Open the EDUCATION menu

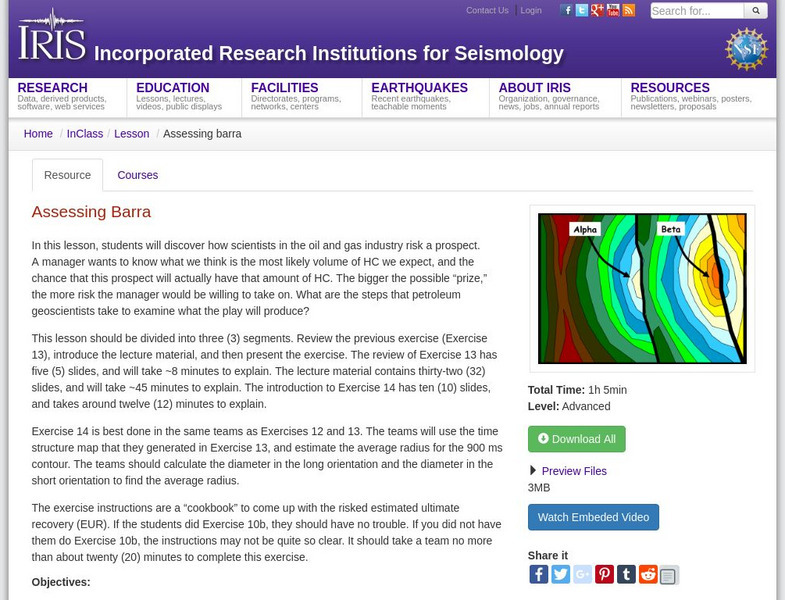click(x=173, y=88)
